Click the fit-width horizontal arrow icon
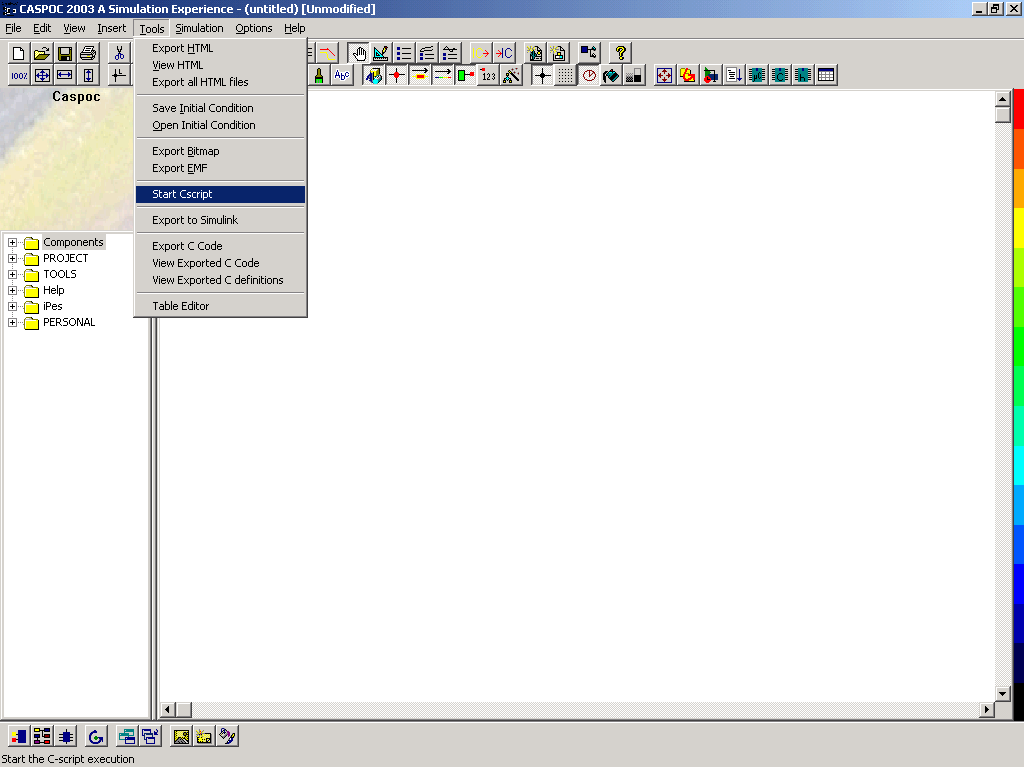Viewport: 1024px width, 768px height. pos(65,75)
